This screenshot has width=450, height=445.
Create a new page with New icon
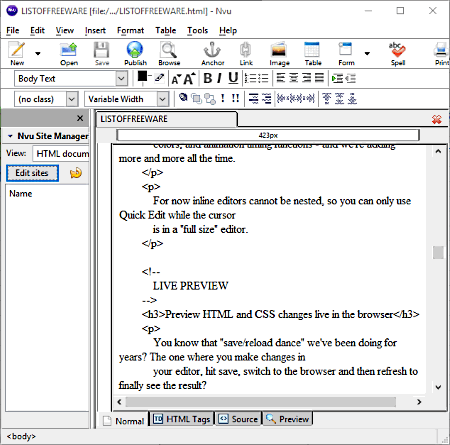pyautogui.click(x=17, y=53)
